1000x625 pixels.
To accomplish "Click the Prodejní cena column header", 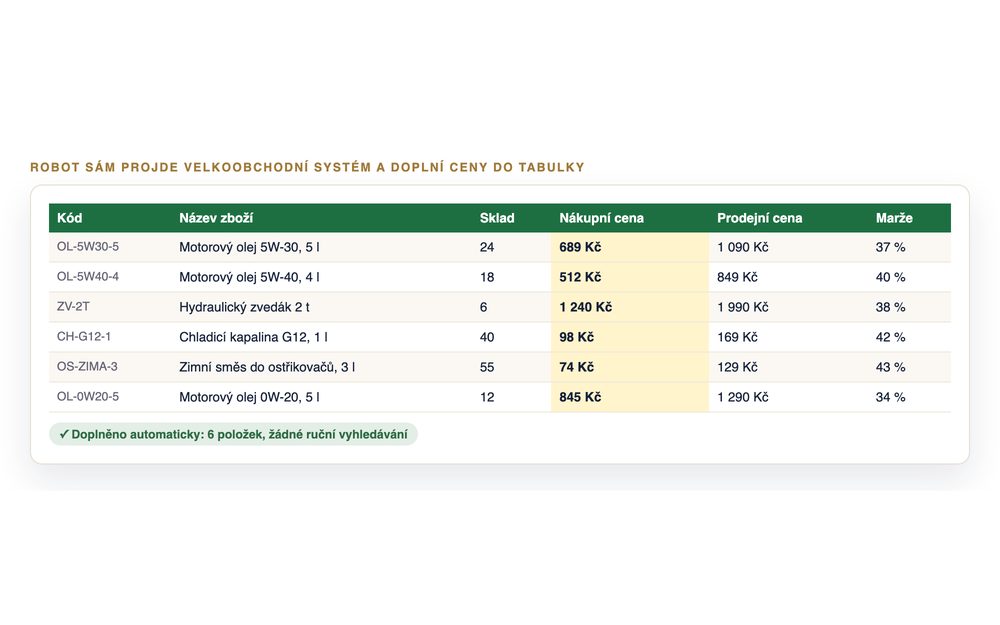I will click(760, 218).
